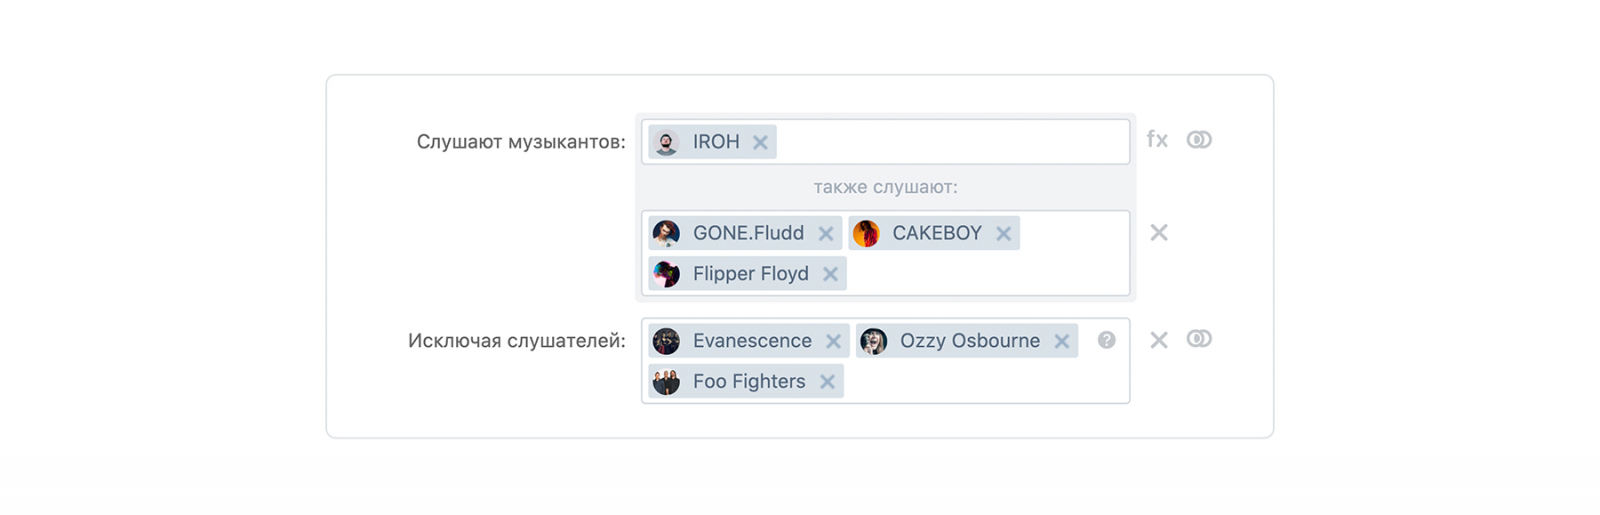Toggle intersection mode for excluded listeners

[x=1199, y=339]
